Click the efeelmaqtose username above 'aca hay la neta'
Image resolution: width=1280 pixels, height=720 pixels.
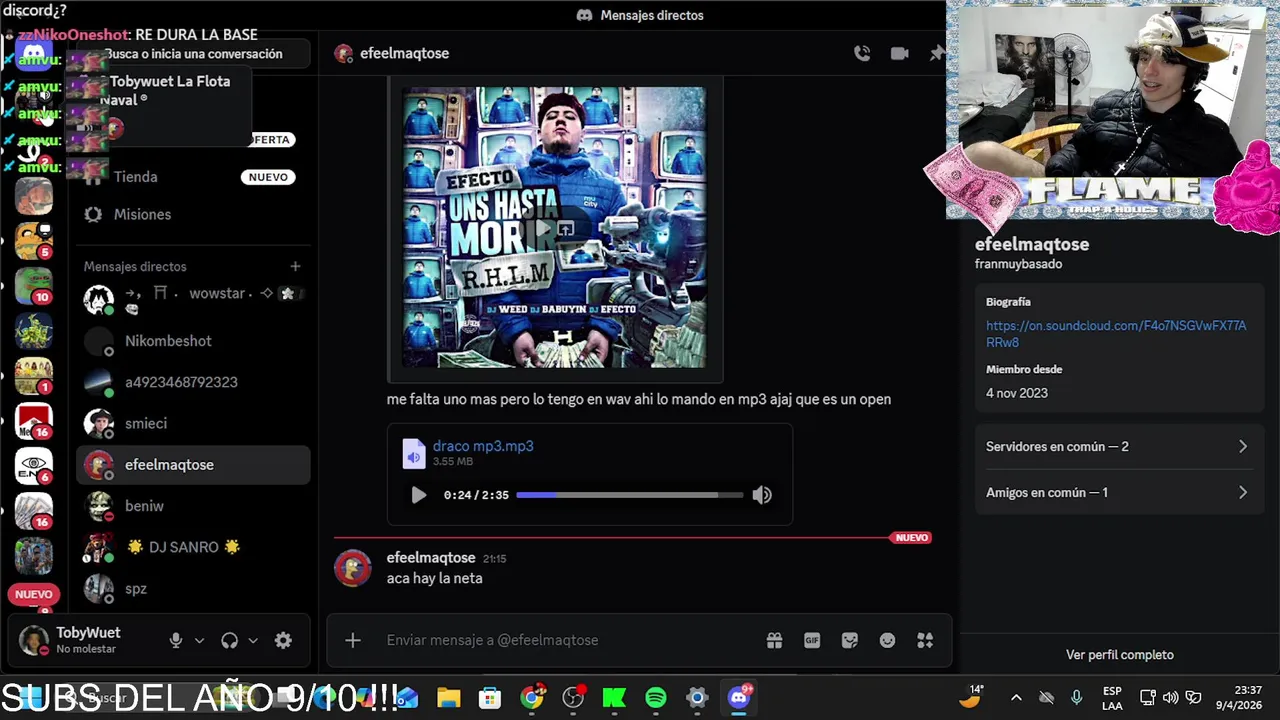pyautogui.click(x=431, y=558)
